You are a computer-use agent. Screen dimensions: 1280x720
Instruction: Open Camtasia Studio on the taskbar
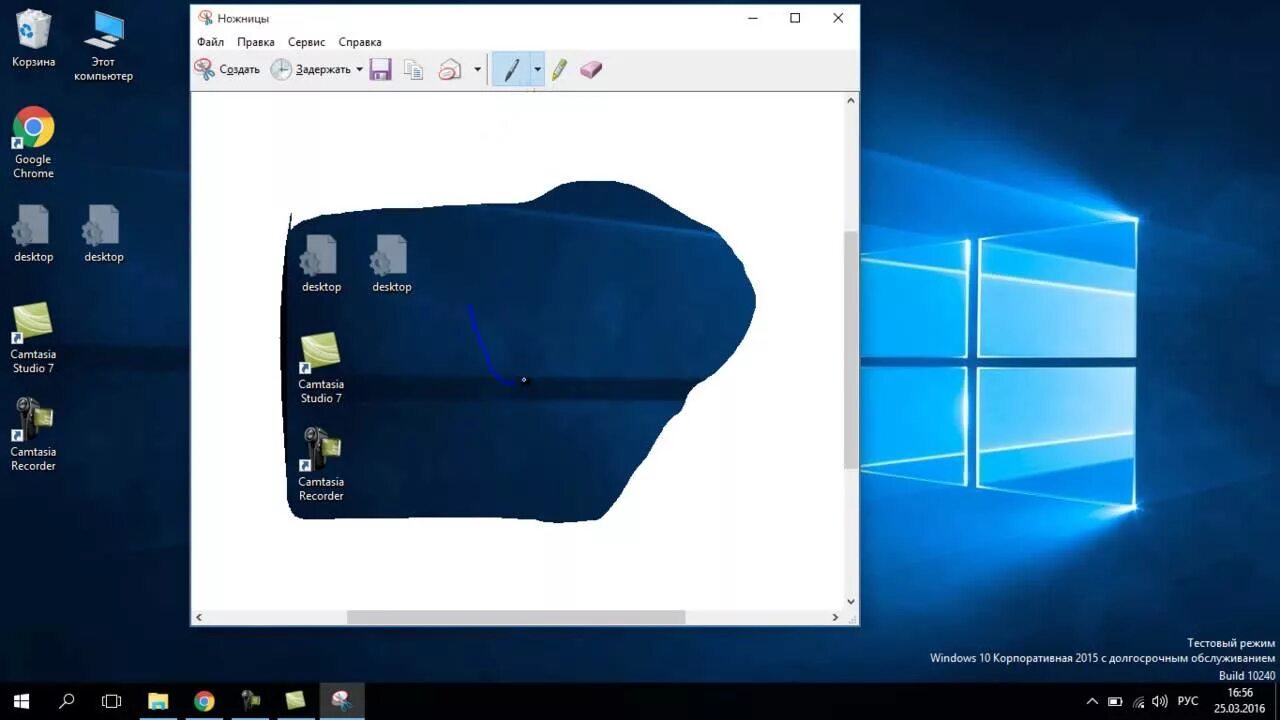point(295,701)
